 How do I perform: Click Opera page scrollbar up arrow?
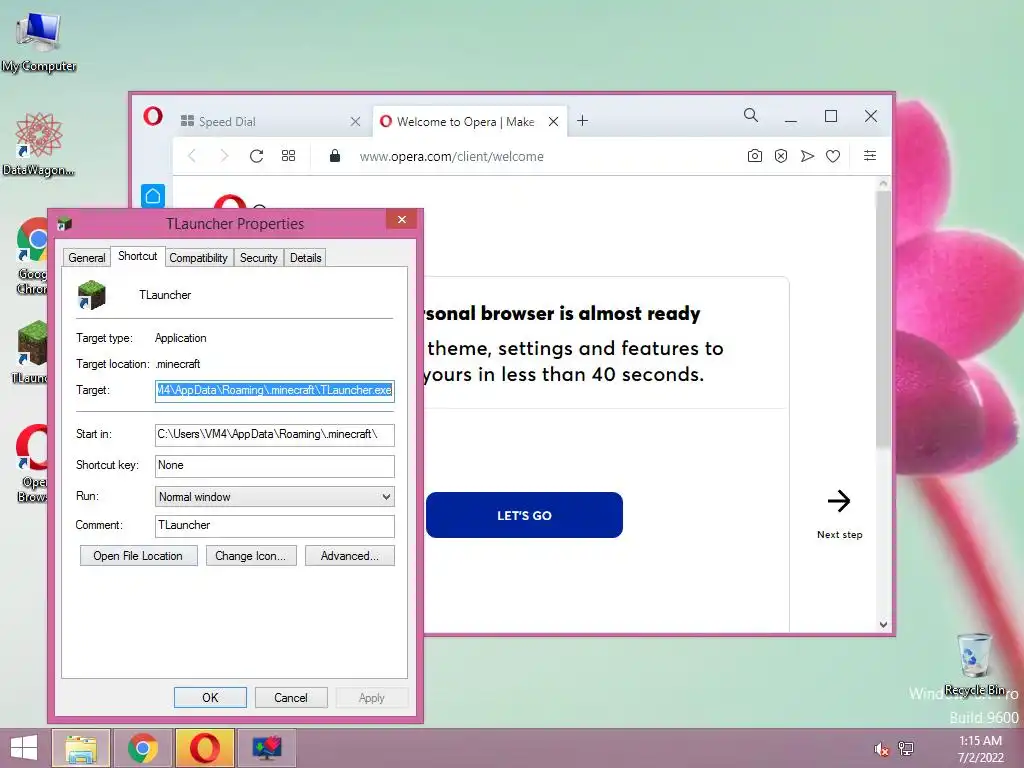point(883,184)
